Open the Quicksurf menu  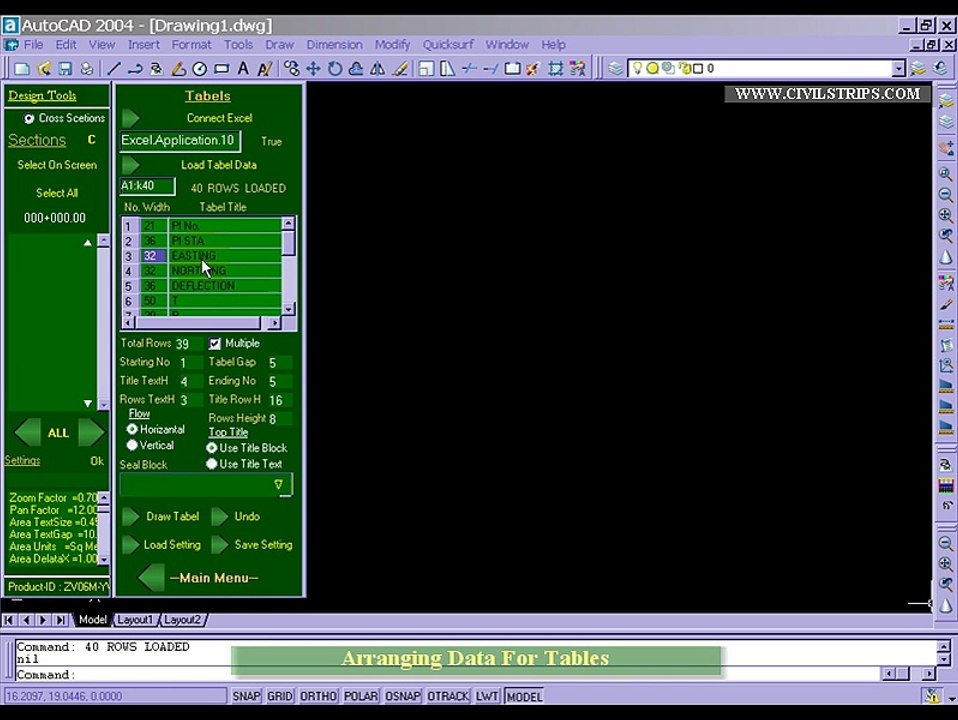pos(448,45)
